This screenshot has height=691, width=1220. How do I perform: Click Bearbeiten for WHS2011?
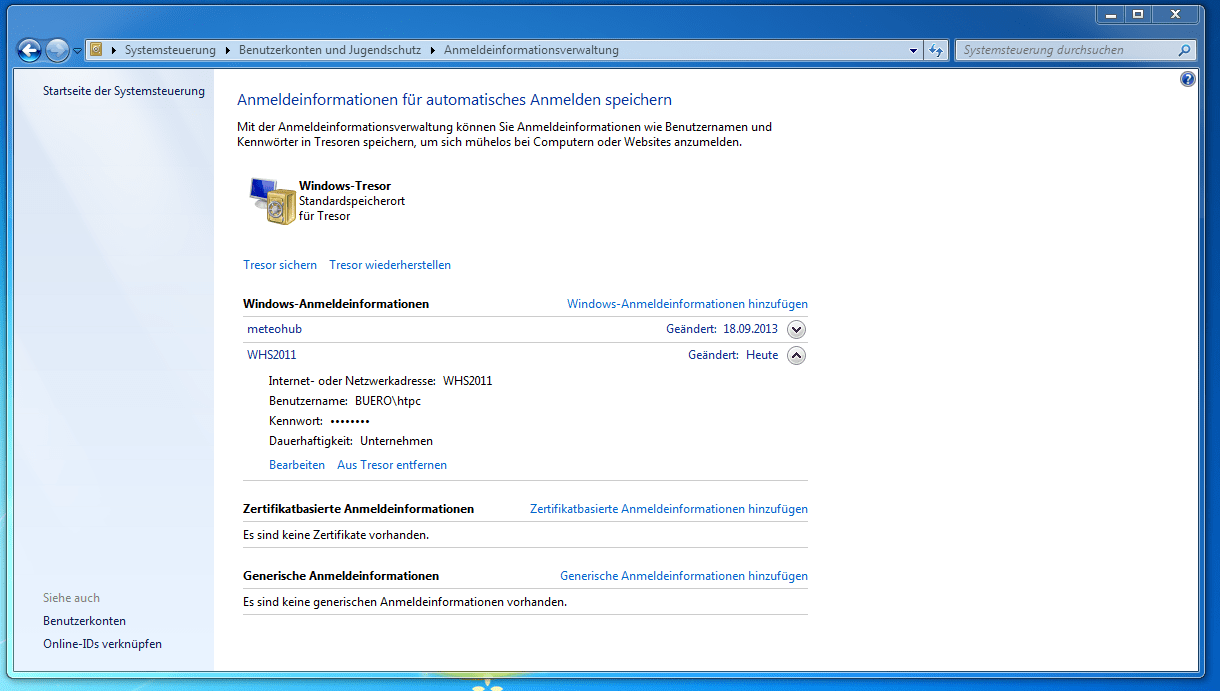(x=297, y=465)
